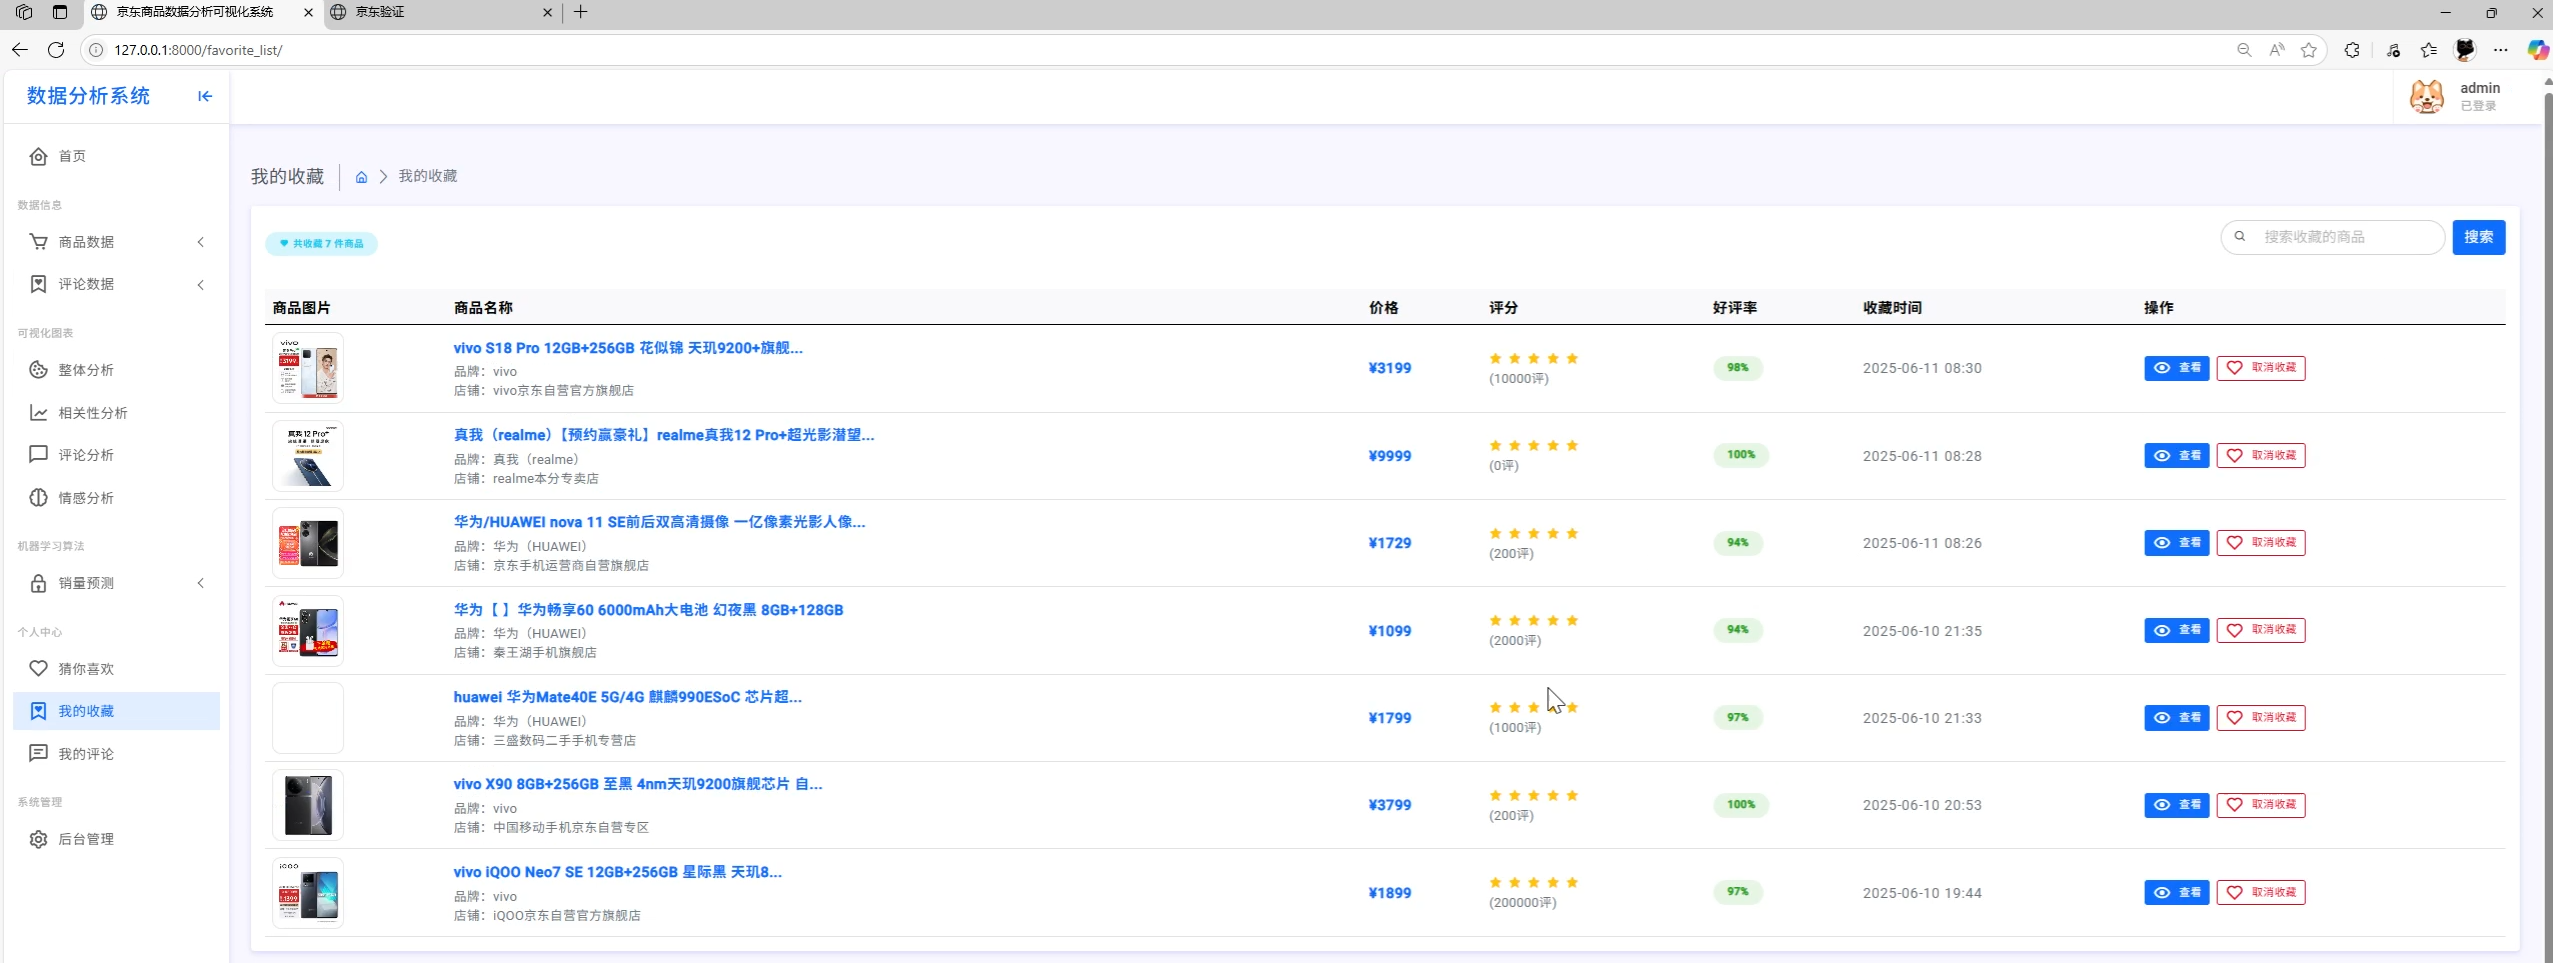Click 取消收藏 for 华为畅享60
Image resolution: width=2553 pixels, height=963 pixels.
coord(2261,630)
